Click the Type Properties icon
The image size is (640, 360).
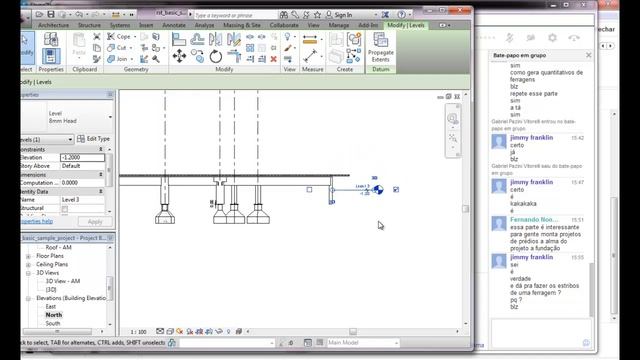tap(51, 39)
